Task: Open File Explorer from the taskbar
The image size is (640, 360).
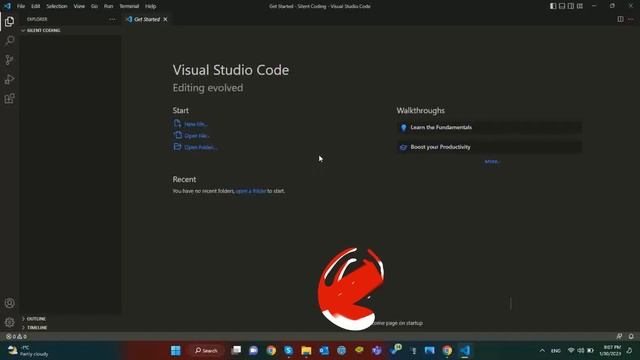Action: 306,350
